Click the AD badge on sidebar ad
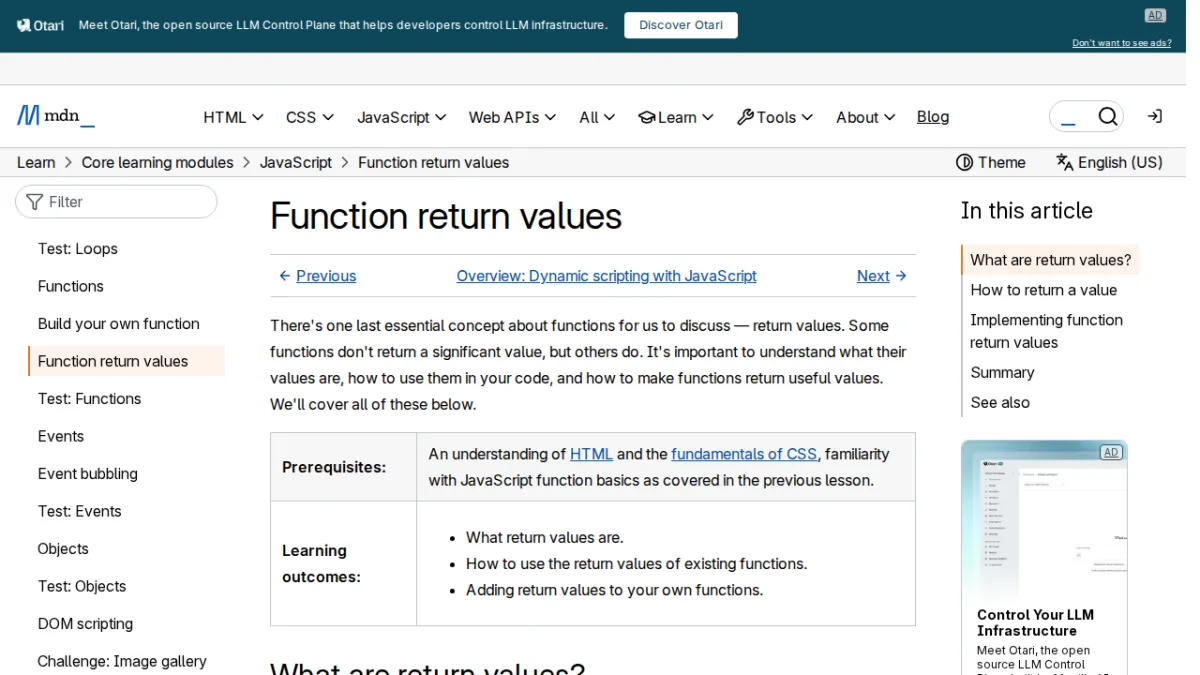Screen dimensions: 1200x675 [x=1111, y=452]
